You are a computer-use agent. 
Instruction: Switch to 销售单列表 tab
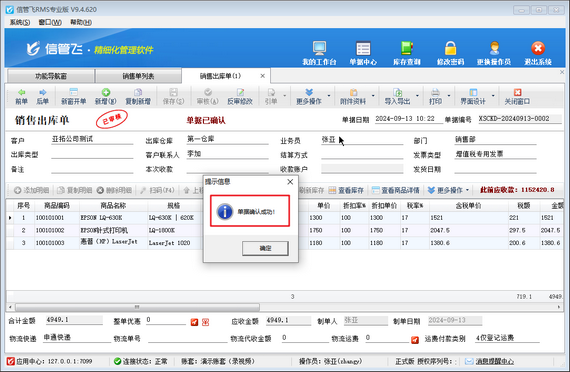pyautogui.click(x=138, y=76)
